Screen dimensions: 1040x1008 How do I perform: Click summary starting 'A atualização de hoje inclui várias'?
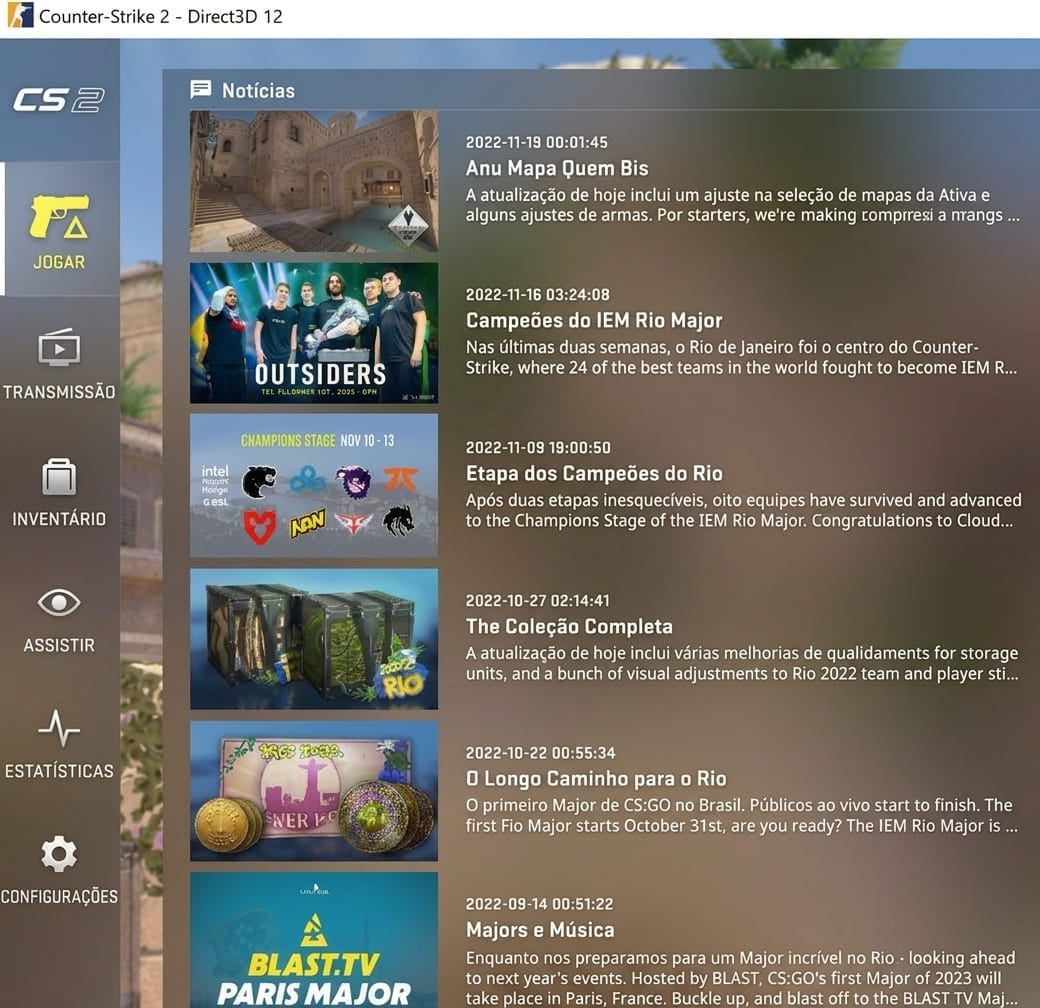[x=742, y=663]
